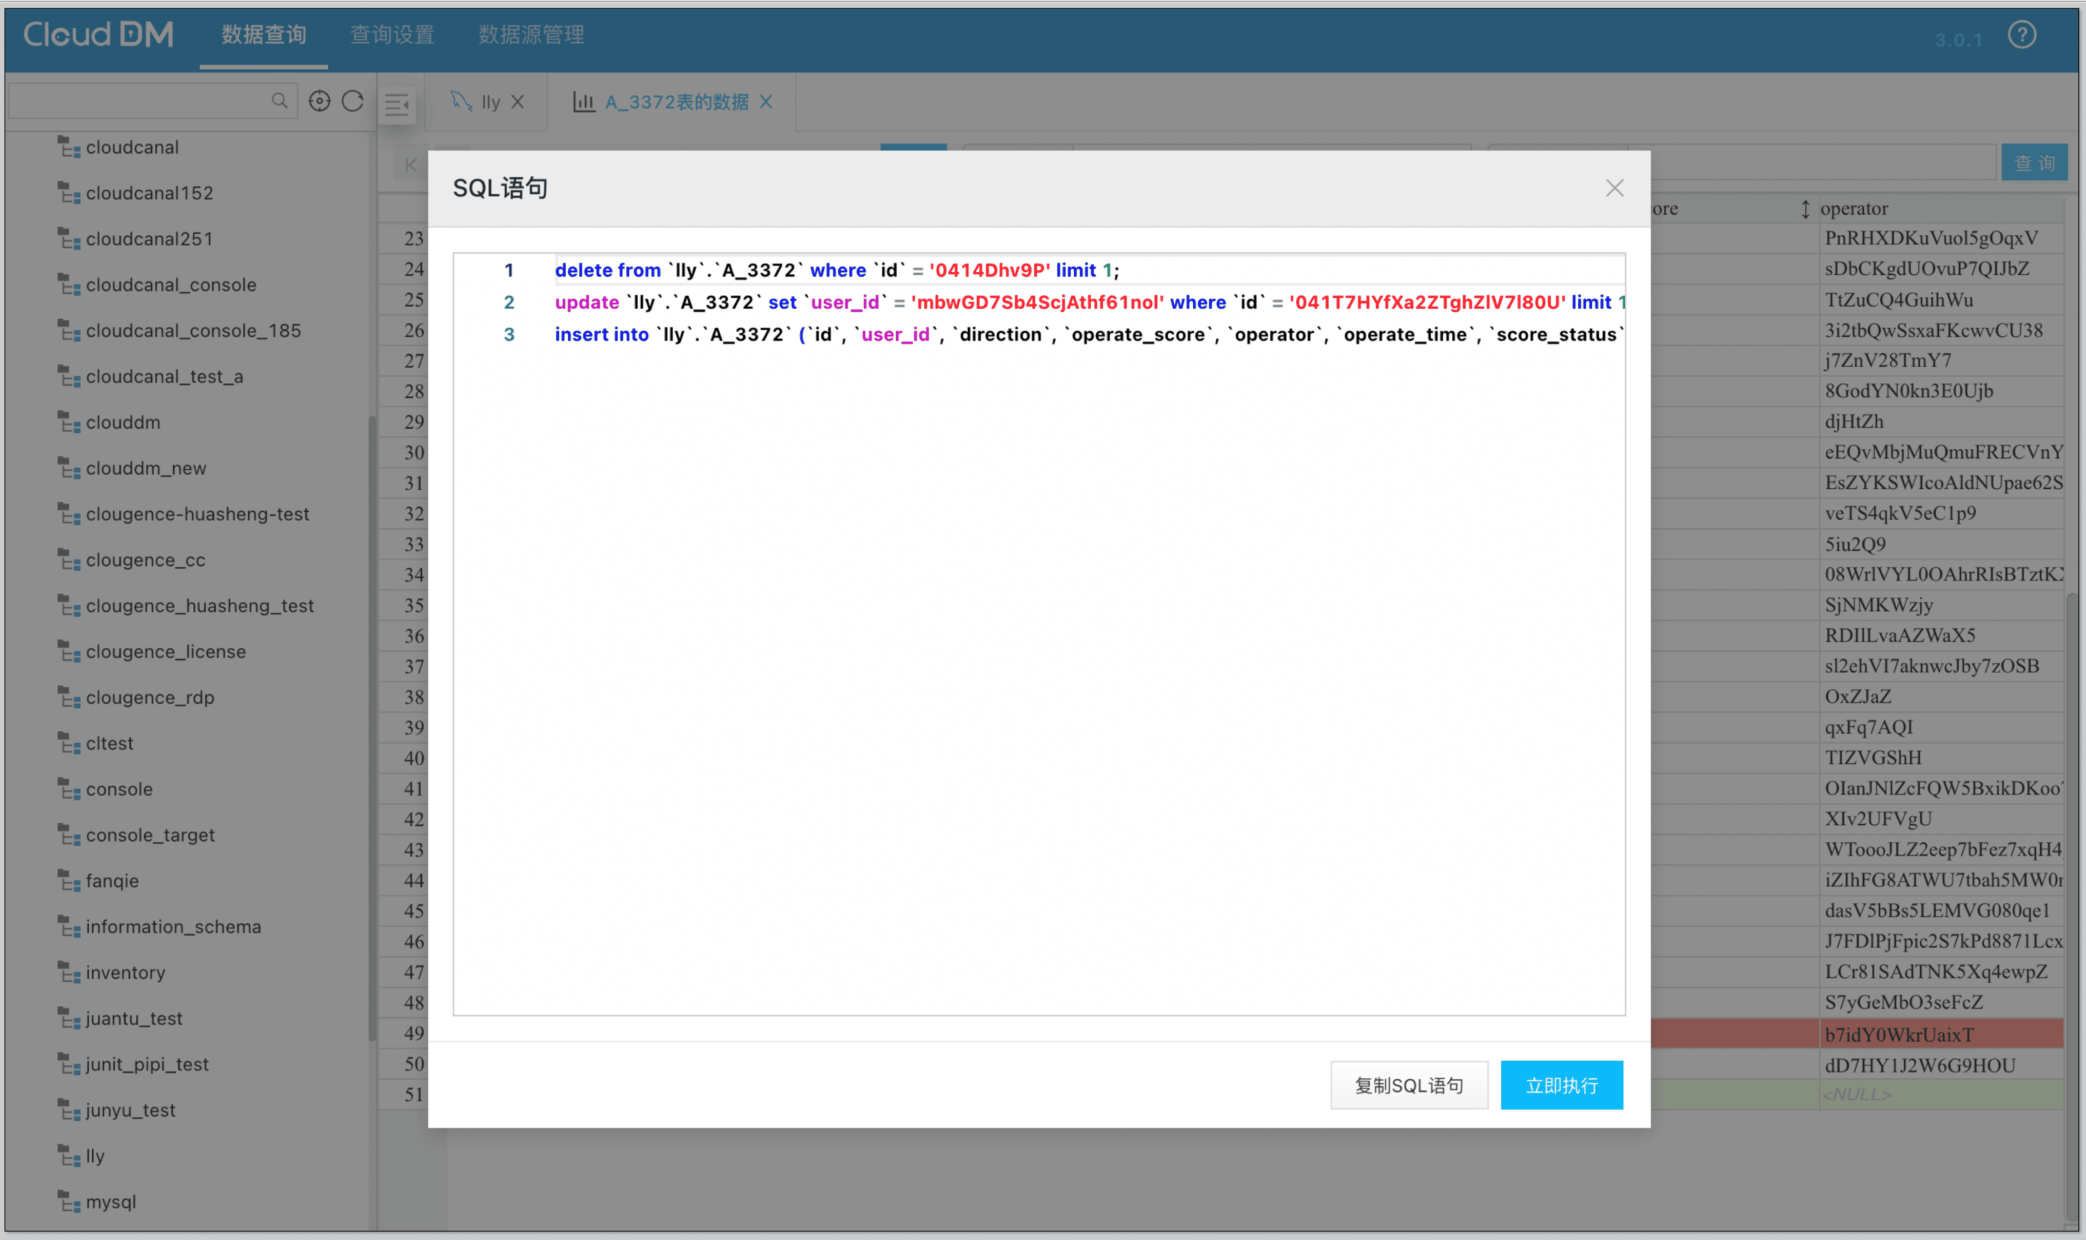Click the SQL line 2 update statement

[x=1000, y=302]
